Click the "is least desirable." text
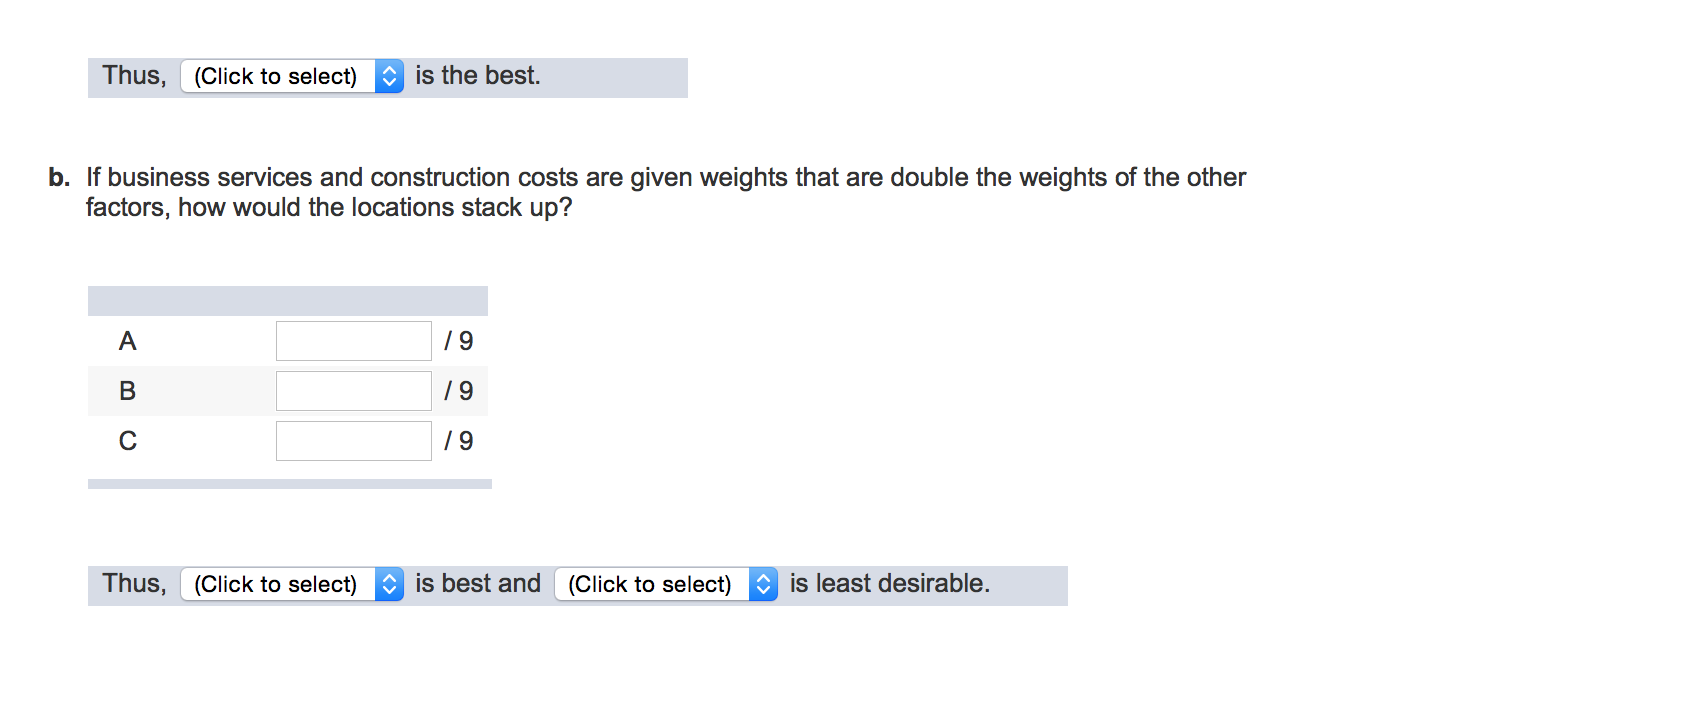The height and width of the screenshot is (702, 1682). tap(889, 584)
